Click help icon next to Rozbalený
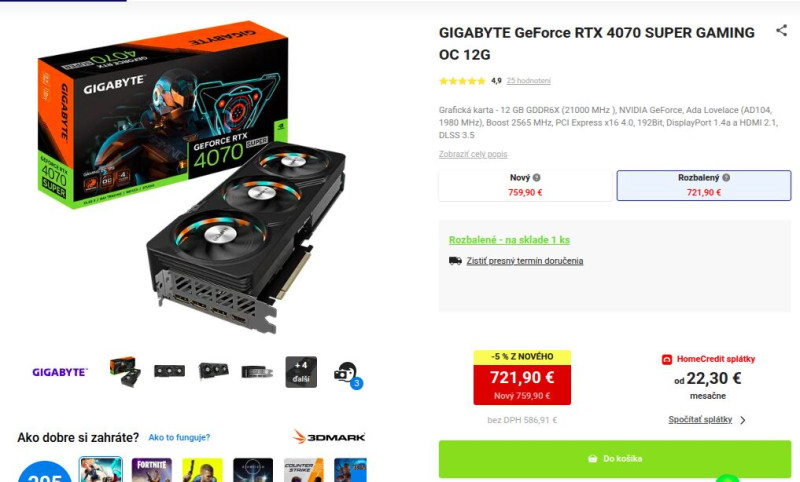The width and height of the screenshot is (800, 482). (x=726, y=177)
